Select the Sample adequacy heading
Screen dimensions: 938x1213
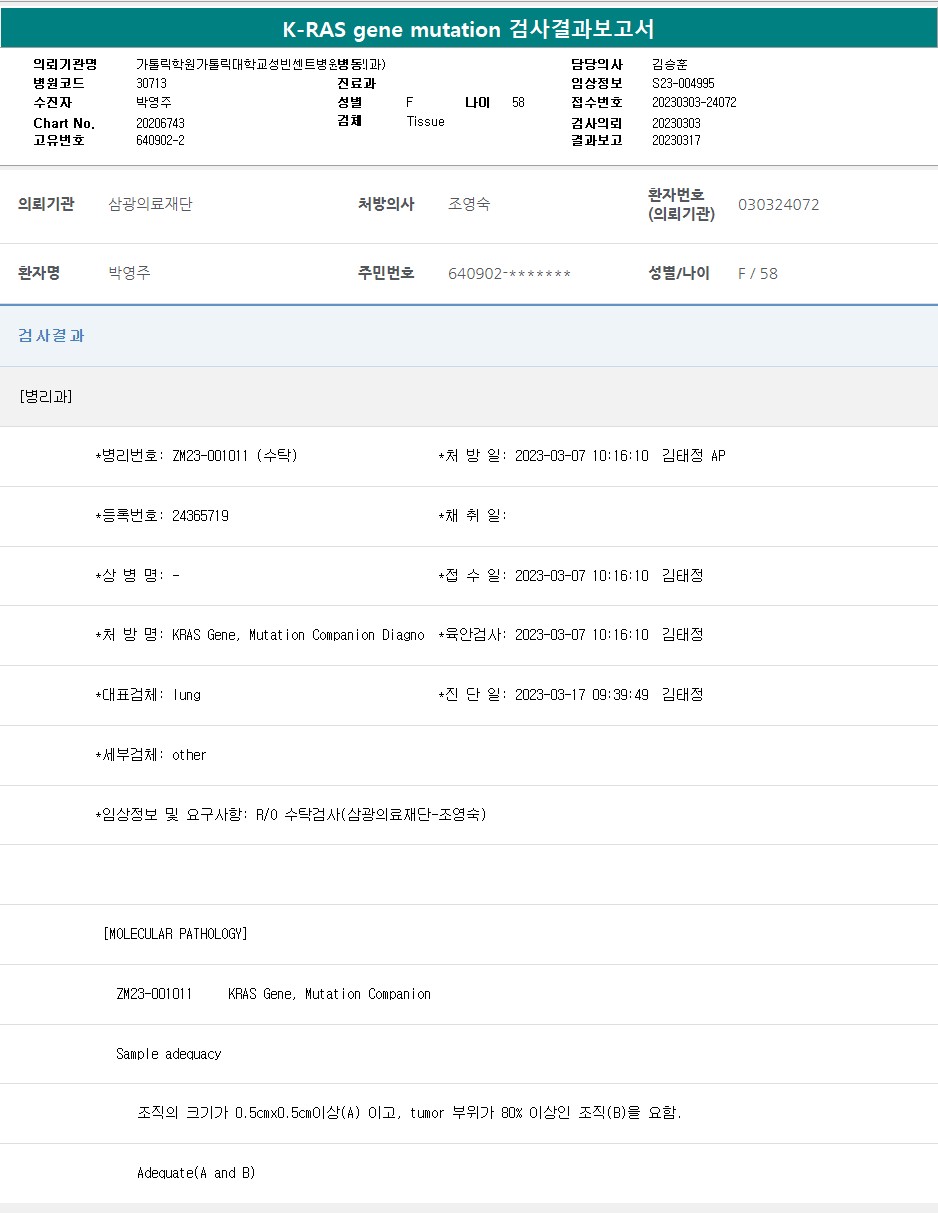[x=168, y=1054]
